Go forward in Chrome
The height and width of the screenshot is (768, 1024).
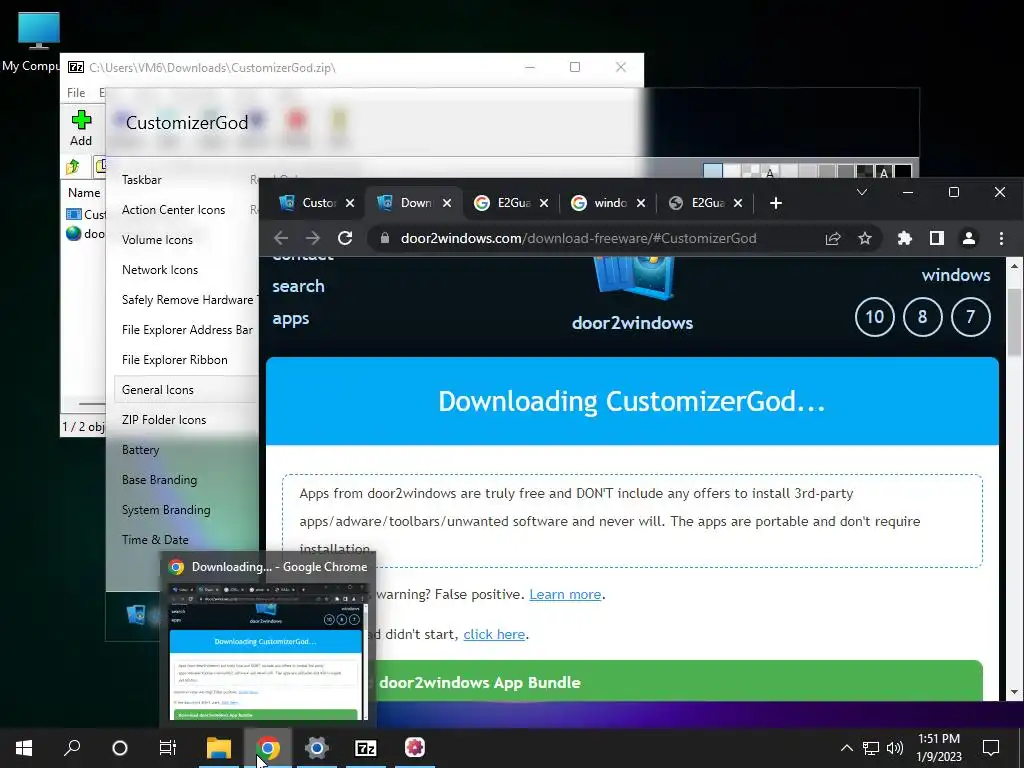tap(313, 238)
